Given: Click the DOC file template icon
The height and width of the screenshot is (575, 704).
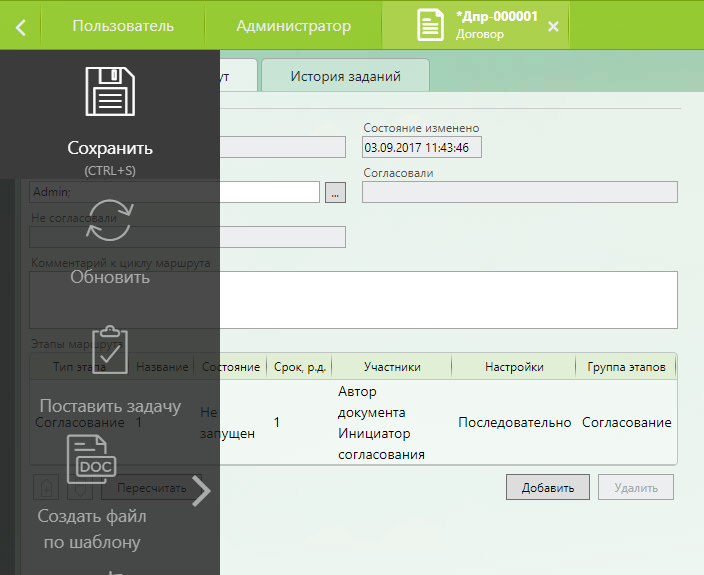Looking at the screenshot, I should 92,459.
